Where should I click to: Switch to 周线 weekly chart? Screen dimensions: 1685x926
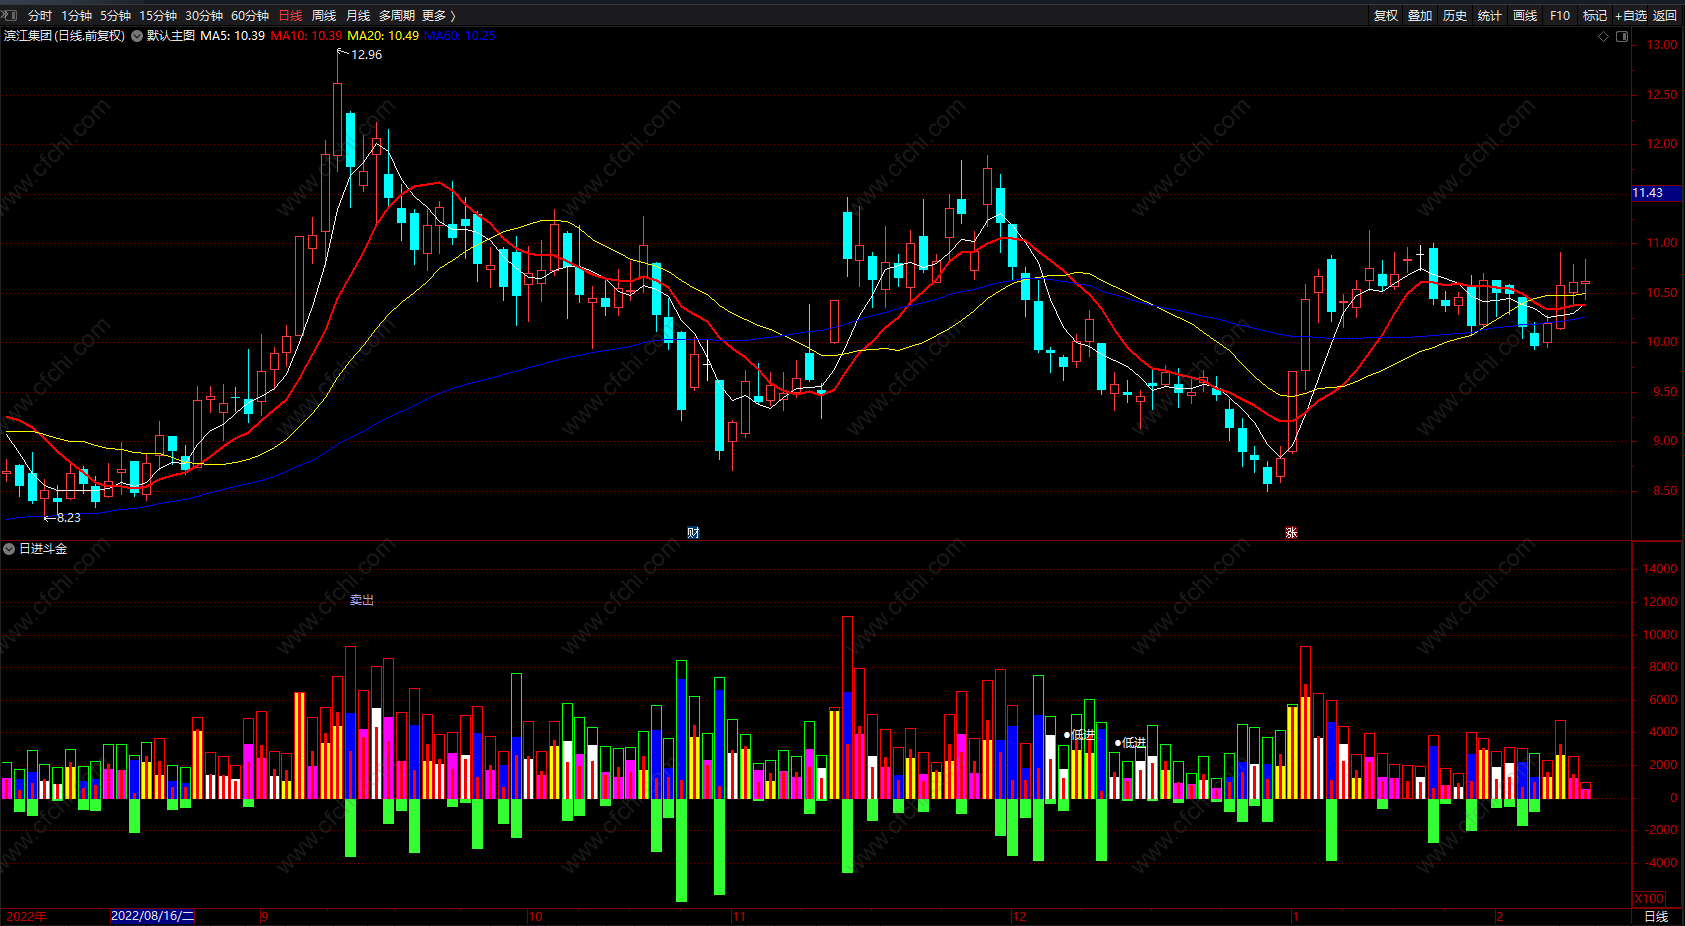pyautogui.click(x=324, y=15)
